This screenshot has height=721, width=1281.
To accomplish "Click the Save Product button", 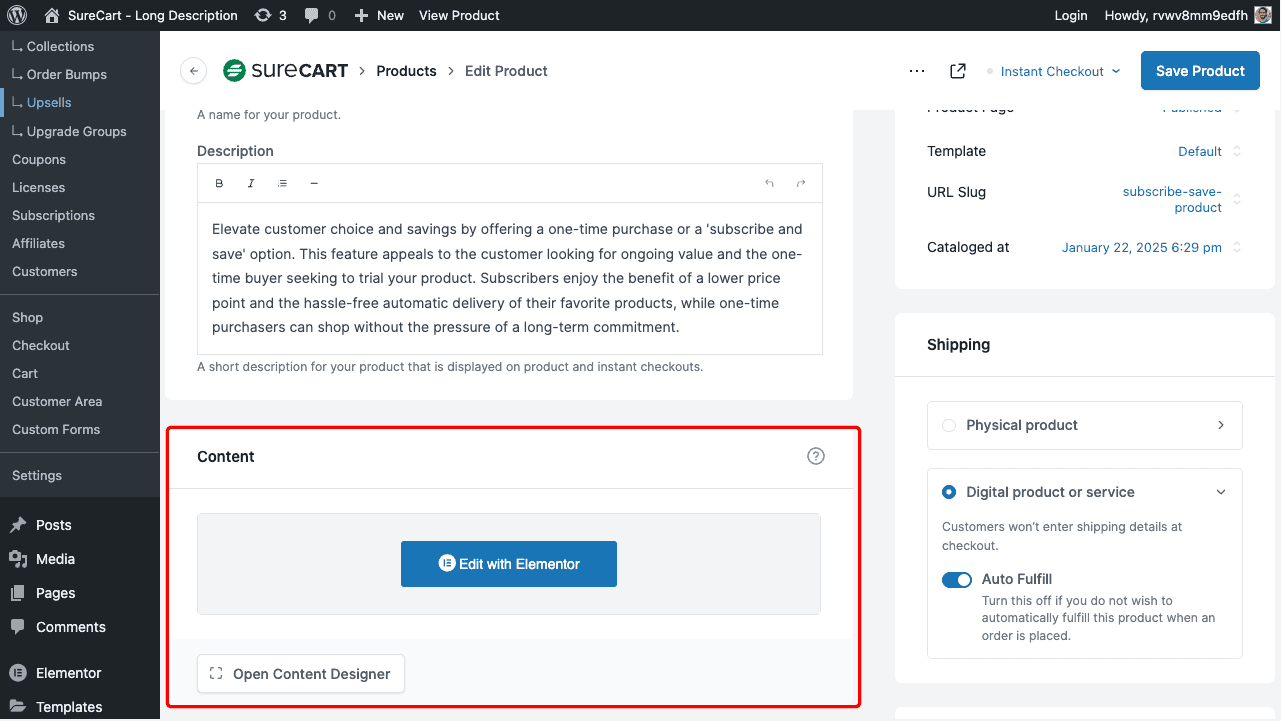I will [1199, 70].
